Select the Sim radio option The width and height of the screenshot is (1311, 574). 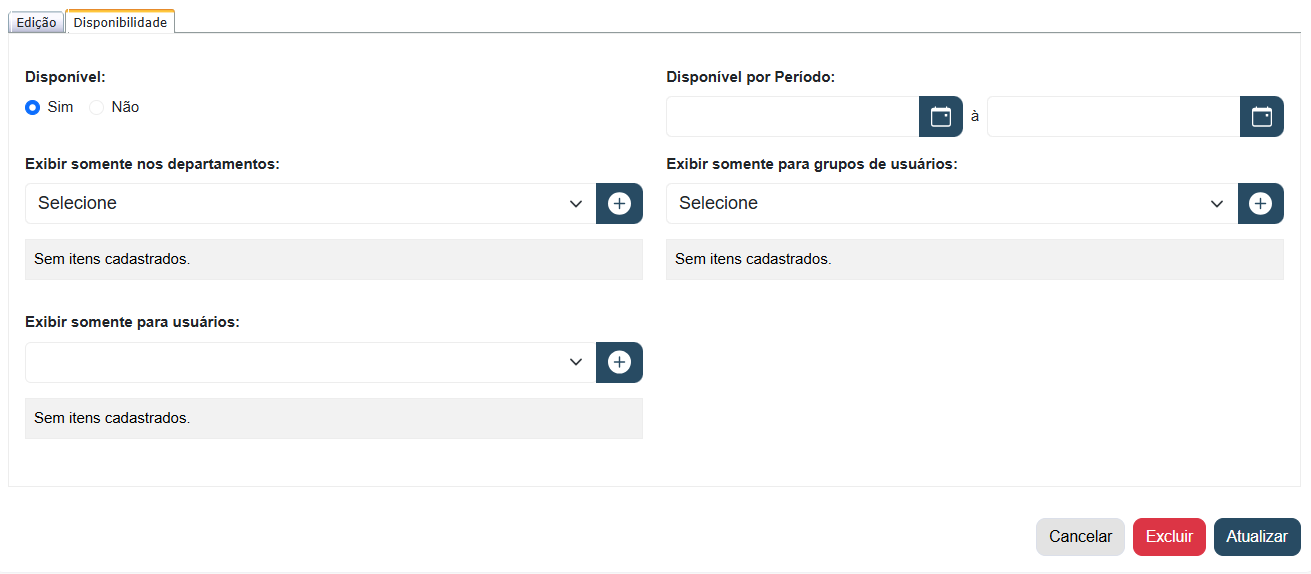tap(33, 107)
